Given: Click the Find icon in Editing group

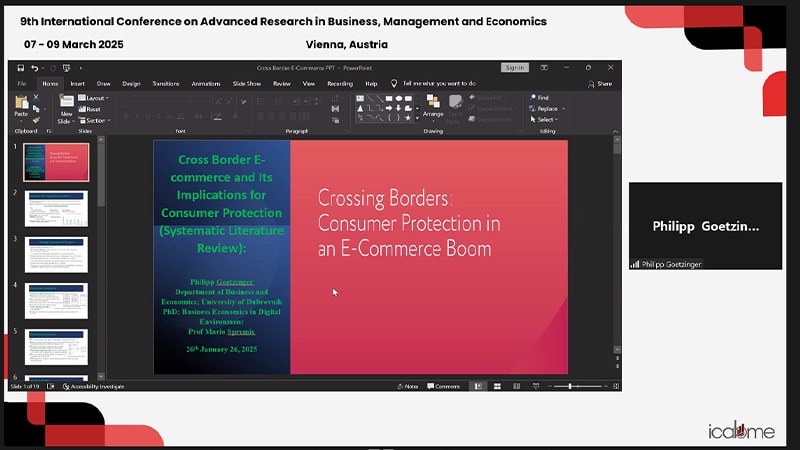Looking at the screenshot, I should point(541,98).
